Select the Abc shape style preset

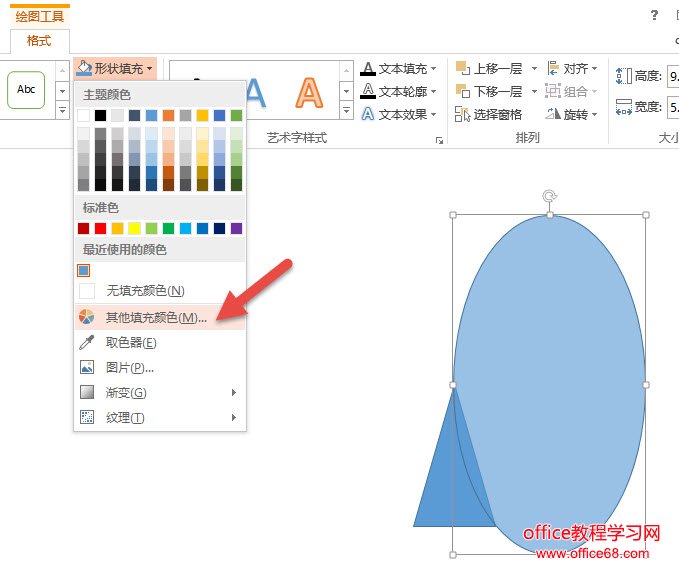coord(26,90)
